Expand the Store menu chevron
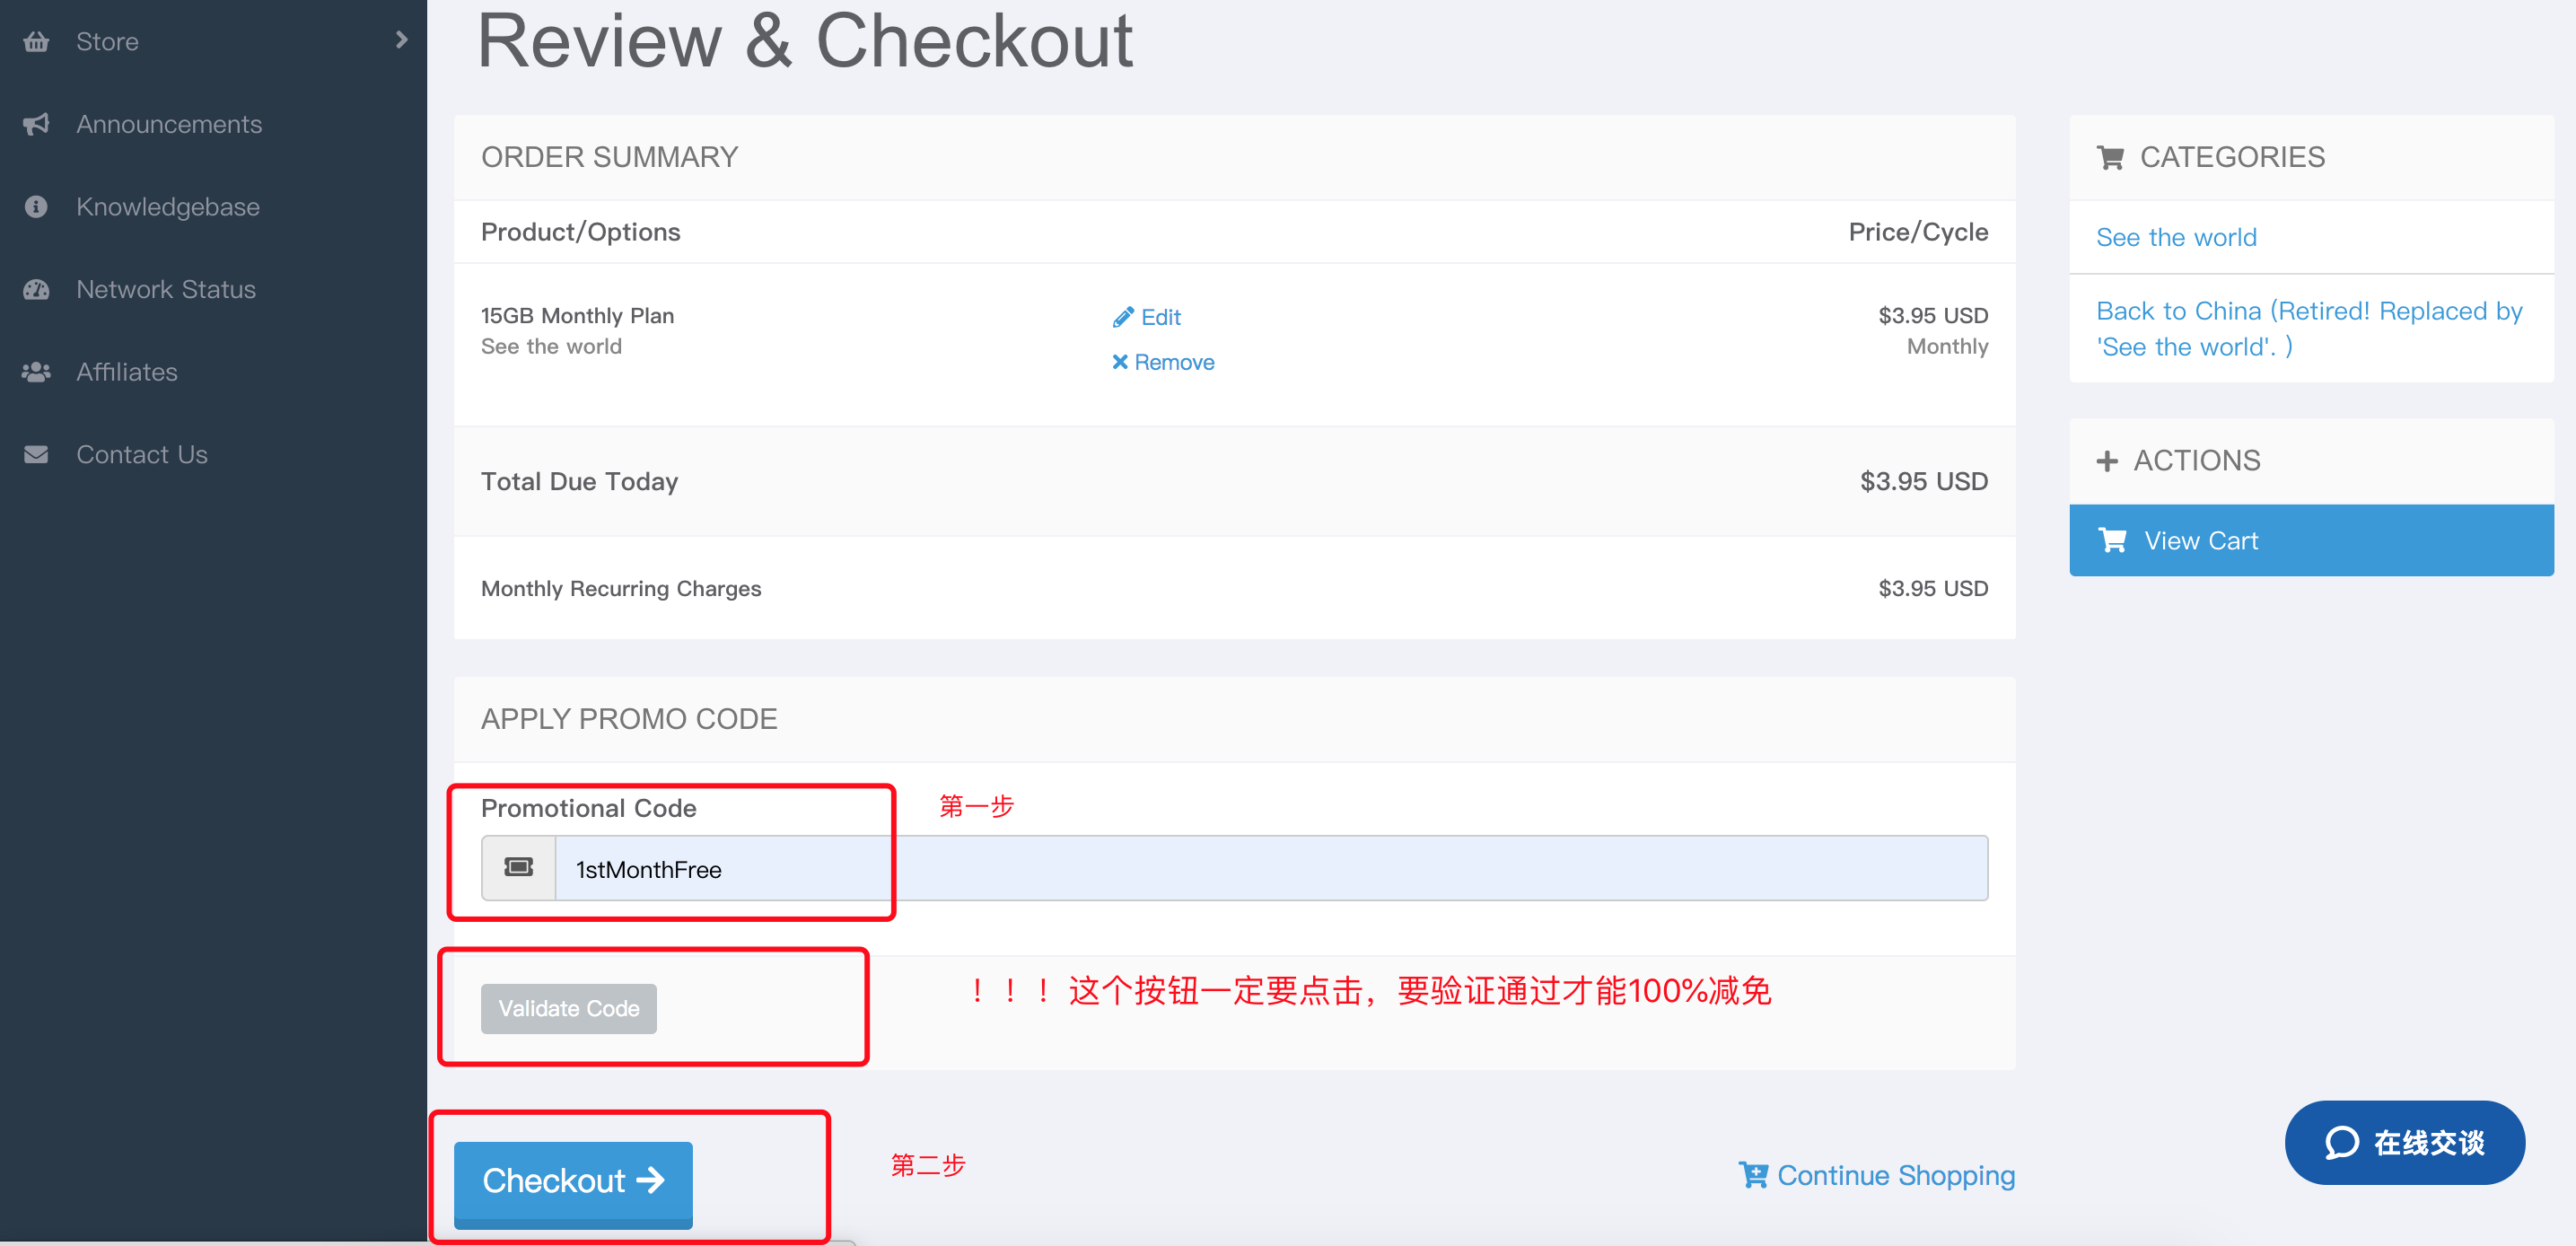 click(401, 40)
